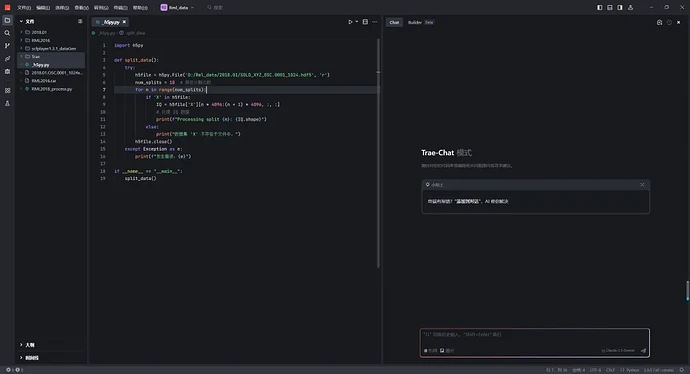Image resolution: width=690 pixels, height=374 pixels.
Task: Send the chat message with paper plane icon
Action: pos(643,351)
